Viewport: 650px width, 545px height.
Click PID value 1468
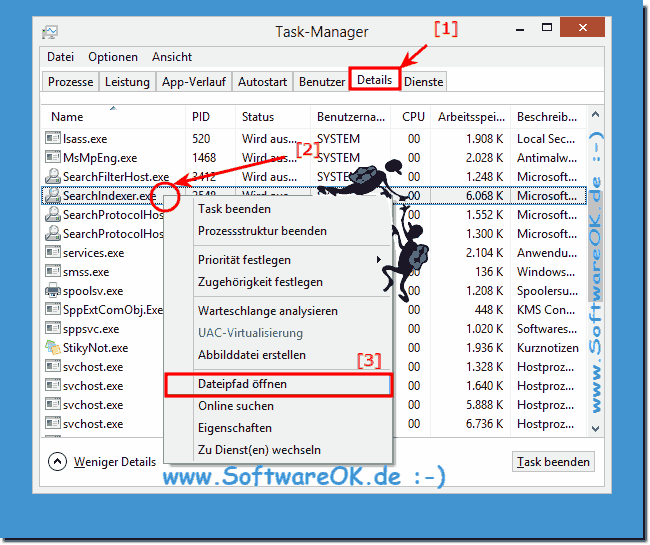click(204, 157)
